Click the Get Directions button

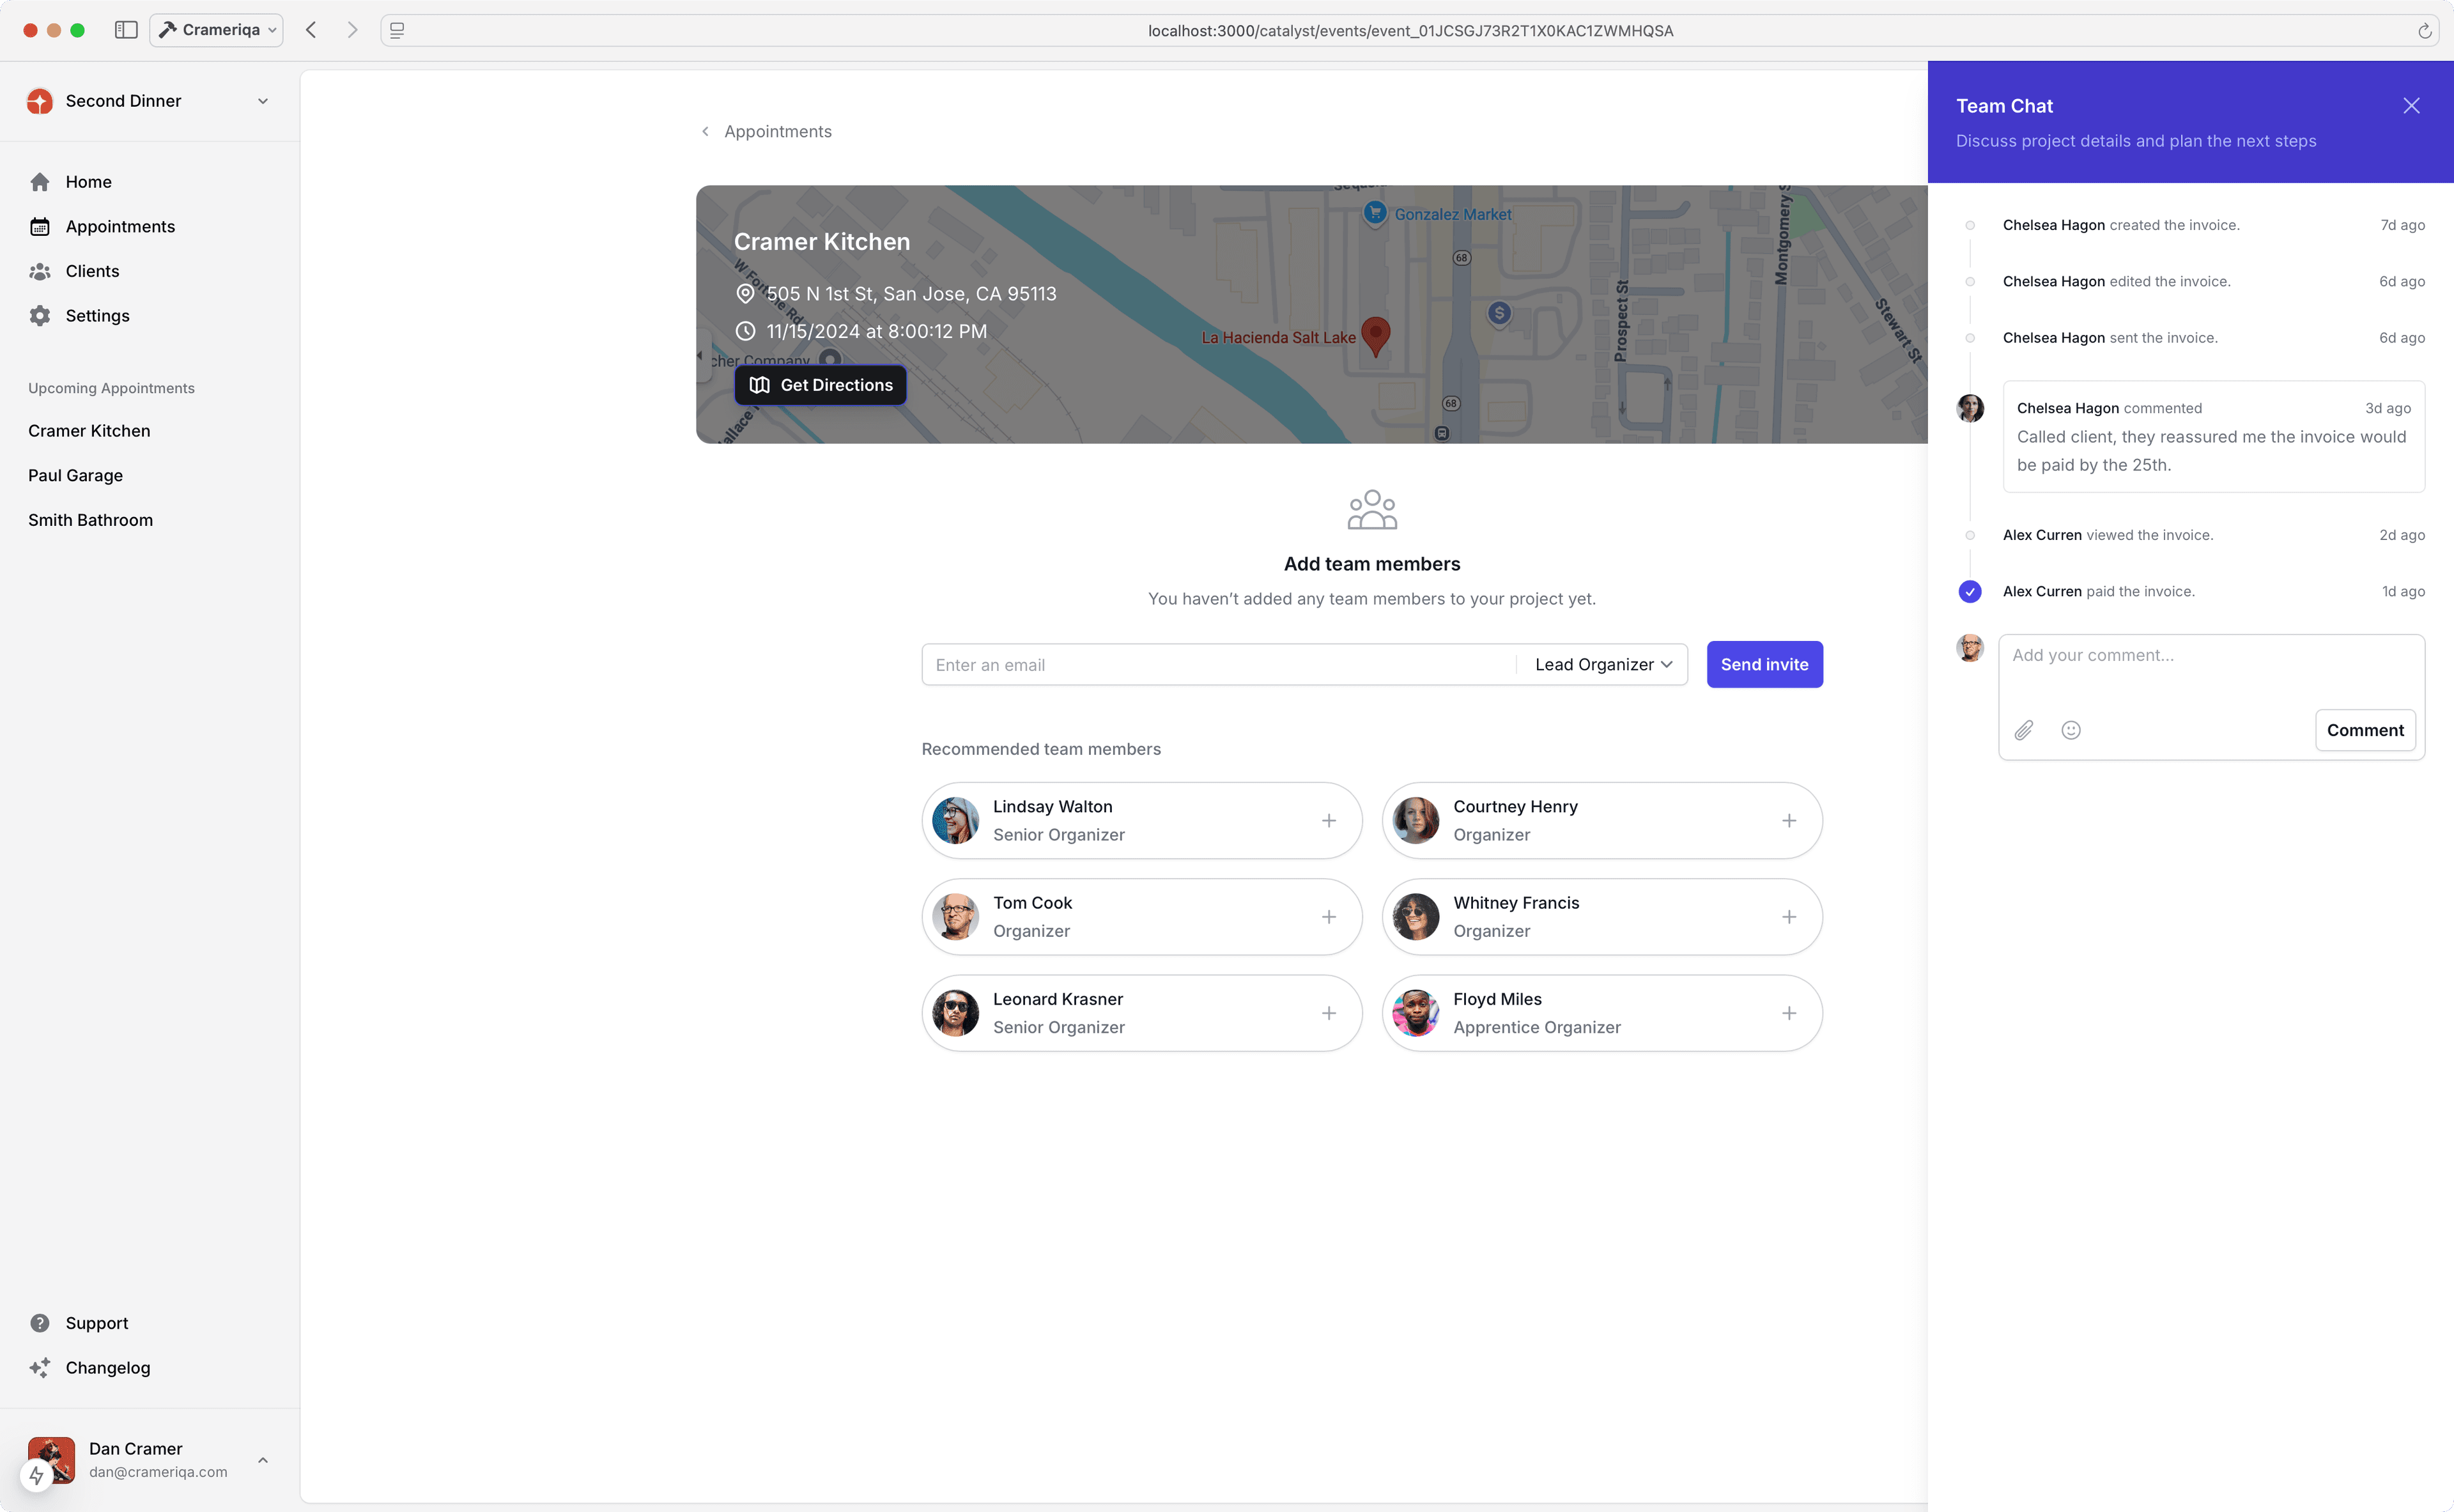click(820, 385)
